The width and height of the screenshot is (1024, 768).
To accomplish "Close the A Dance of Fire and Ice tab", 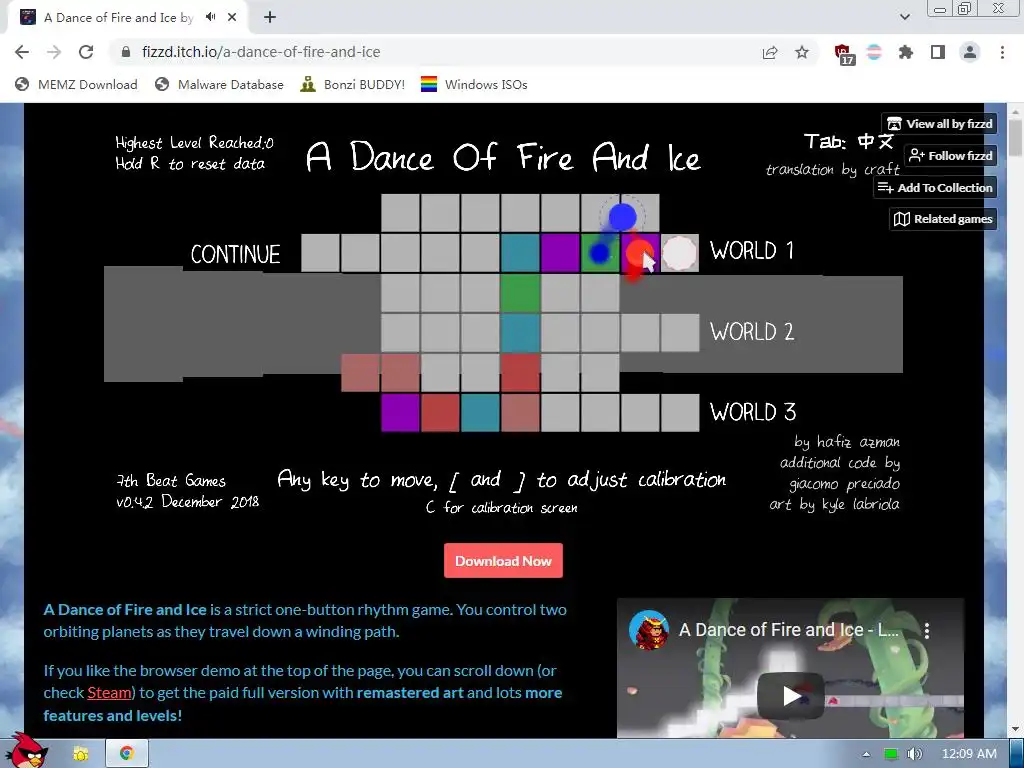I will coord(232,18).
